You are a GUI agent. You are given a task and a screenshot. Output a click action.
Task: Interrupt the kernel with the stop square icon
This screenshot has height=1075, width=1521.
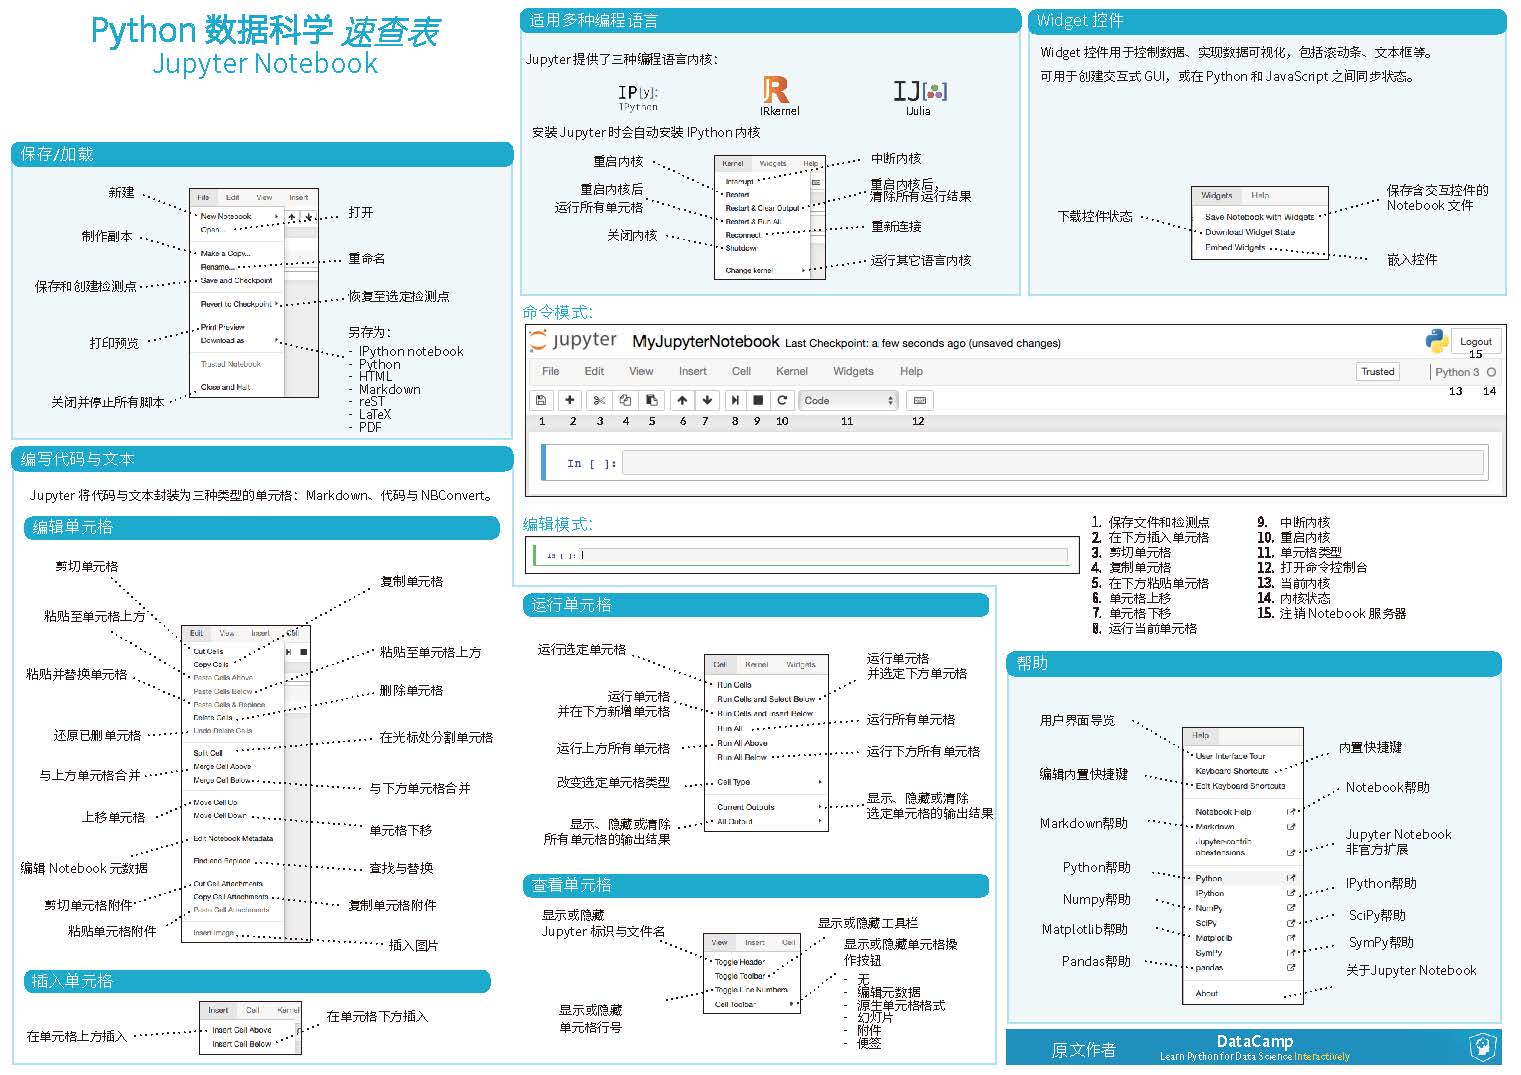pyautogui.click(x=758, y=400)
